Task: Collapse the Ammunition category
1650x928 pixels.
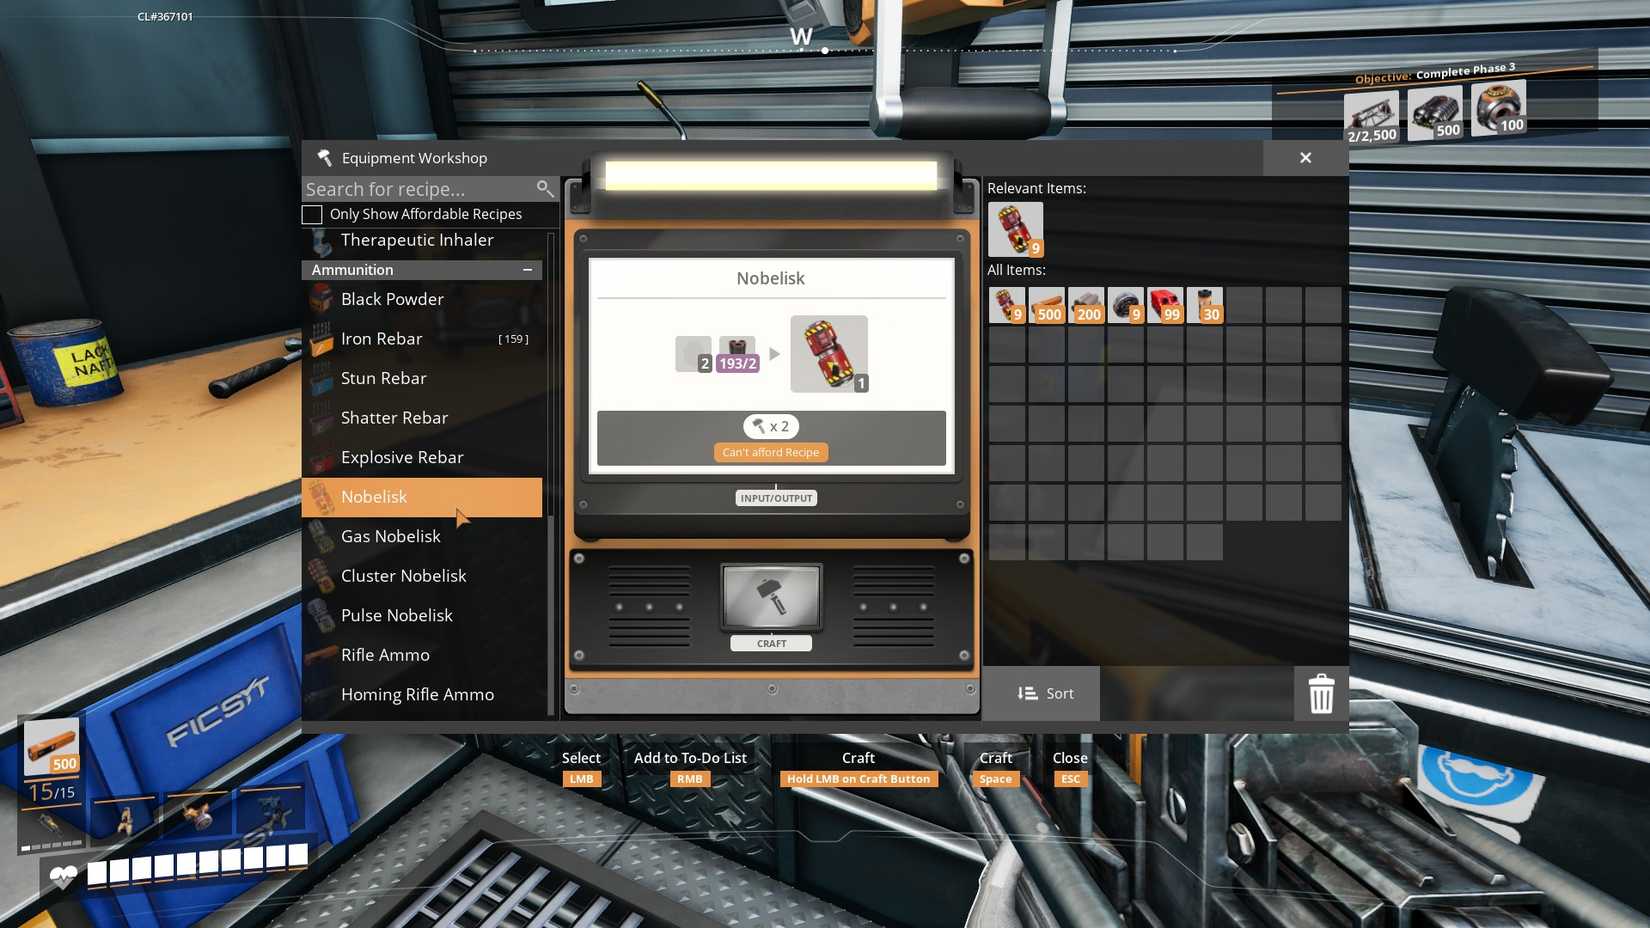Action: click(x=527, y=270)
